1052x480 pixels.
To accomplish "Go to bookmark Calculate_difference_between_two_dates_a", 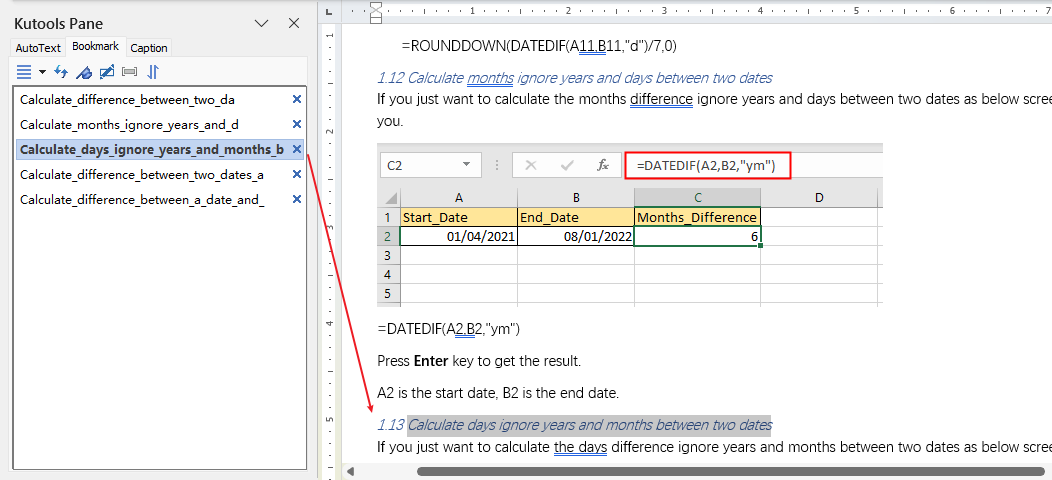I will pos(142,175).
